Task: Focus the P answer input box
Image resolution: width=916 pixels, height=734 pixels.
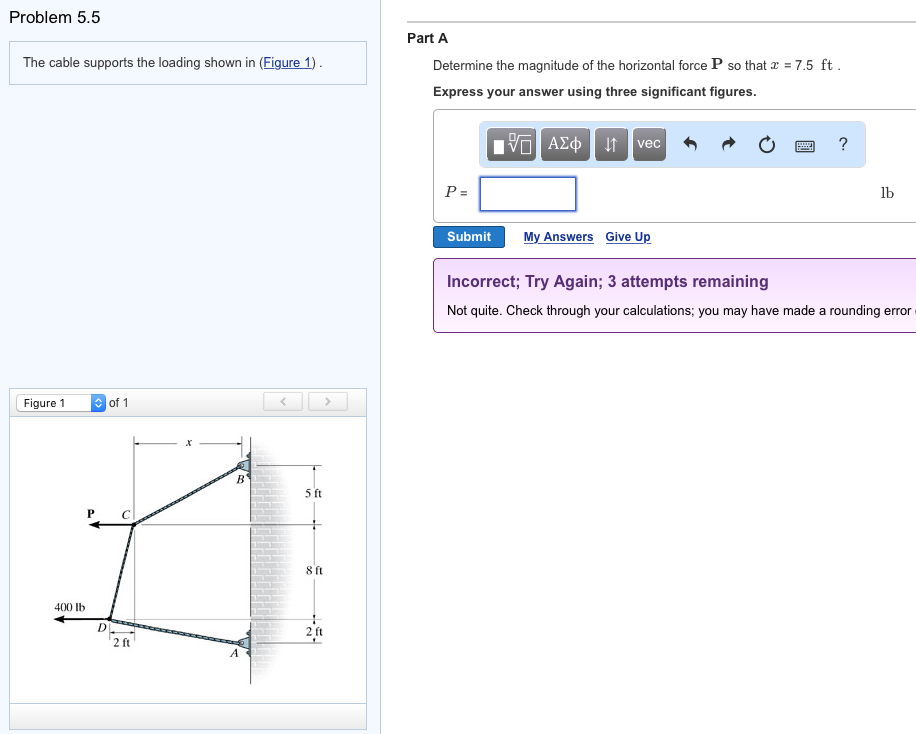Action: pyautogui.click(x=528, y=194)
